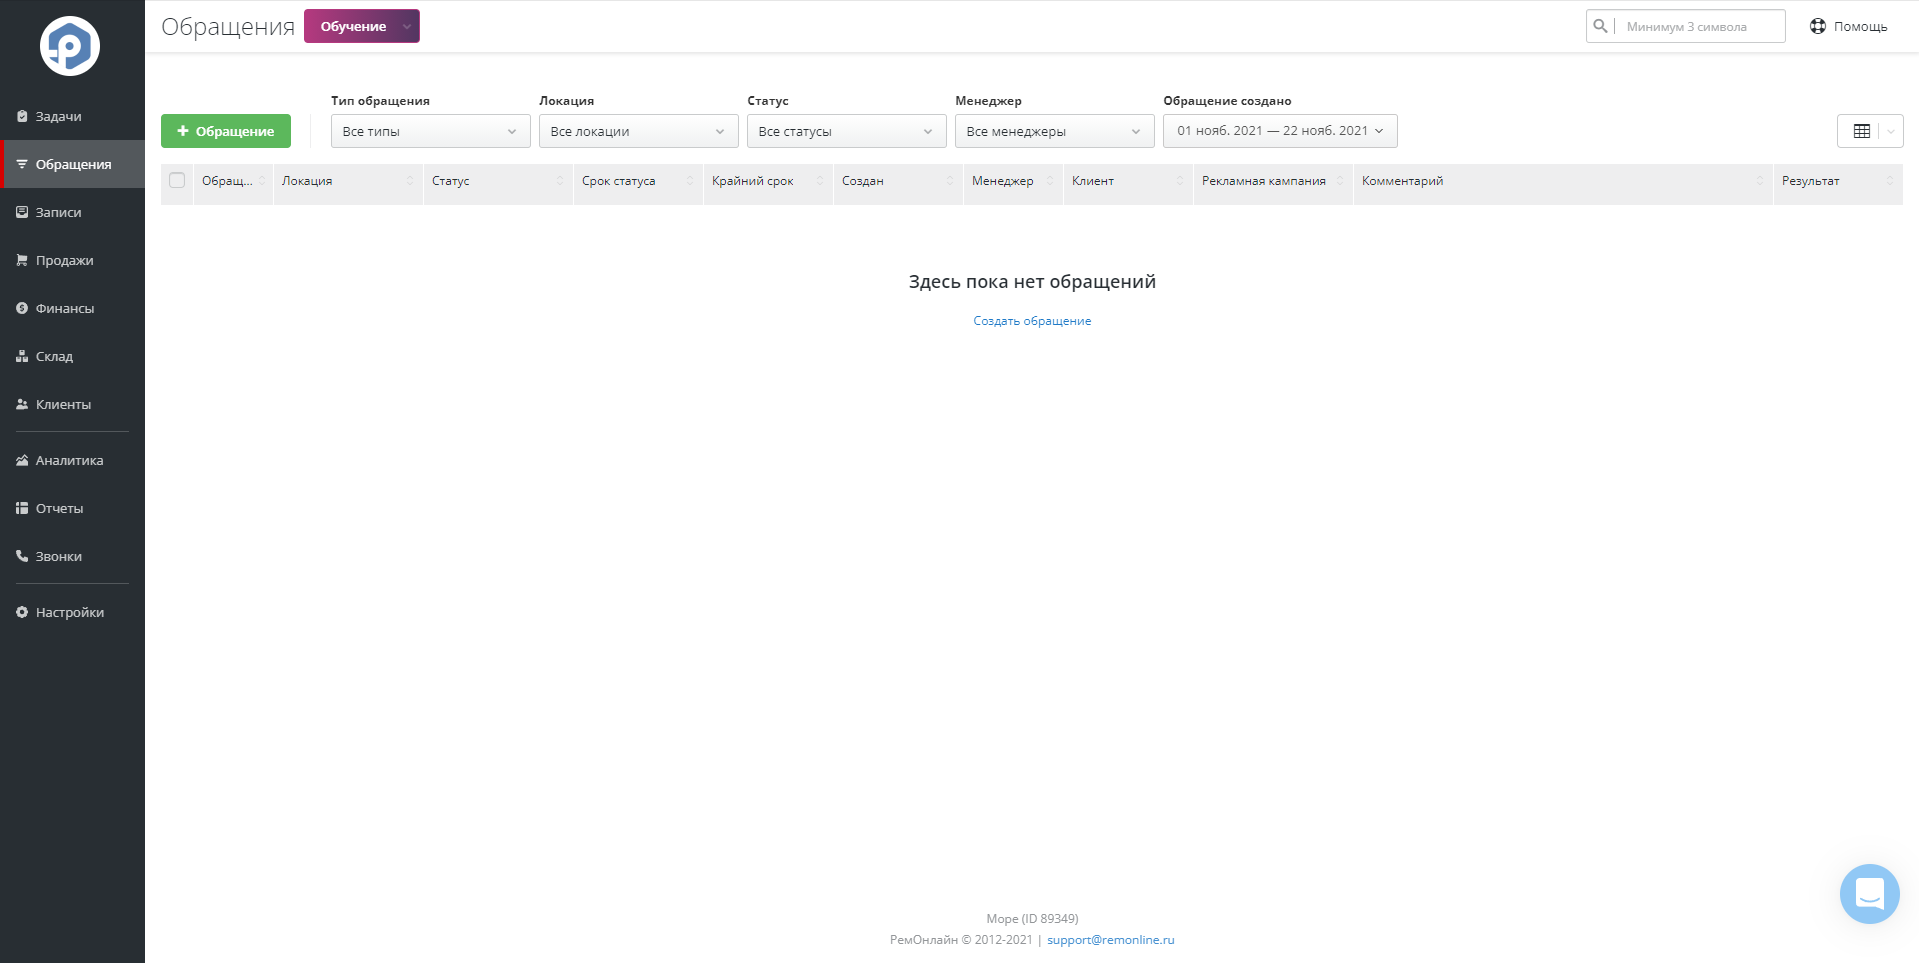This screenshot has height=963, width=1919.
Task: Click the Создать обращение link
Action: click(1032, 321)
